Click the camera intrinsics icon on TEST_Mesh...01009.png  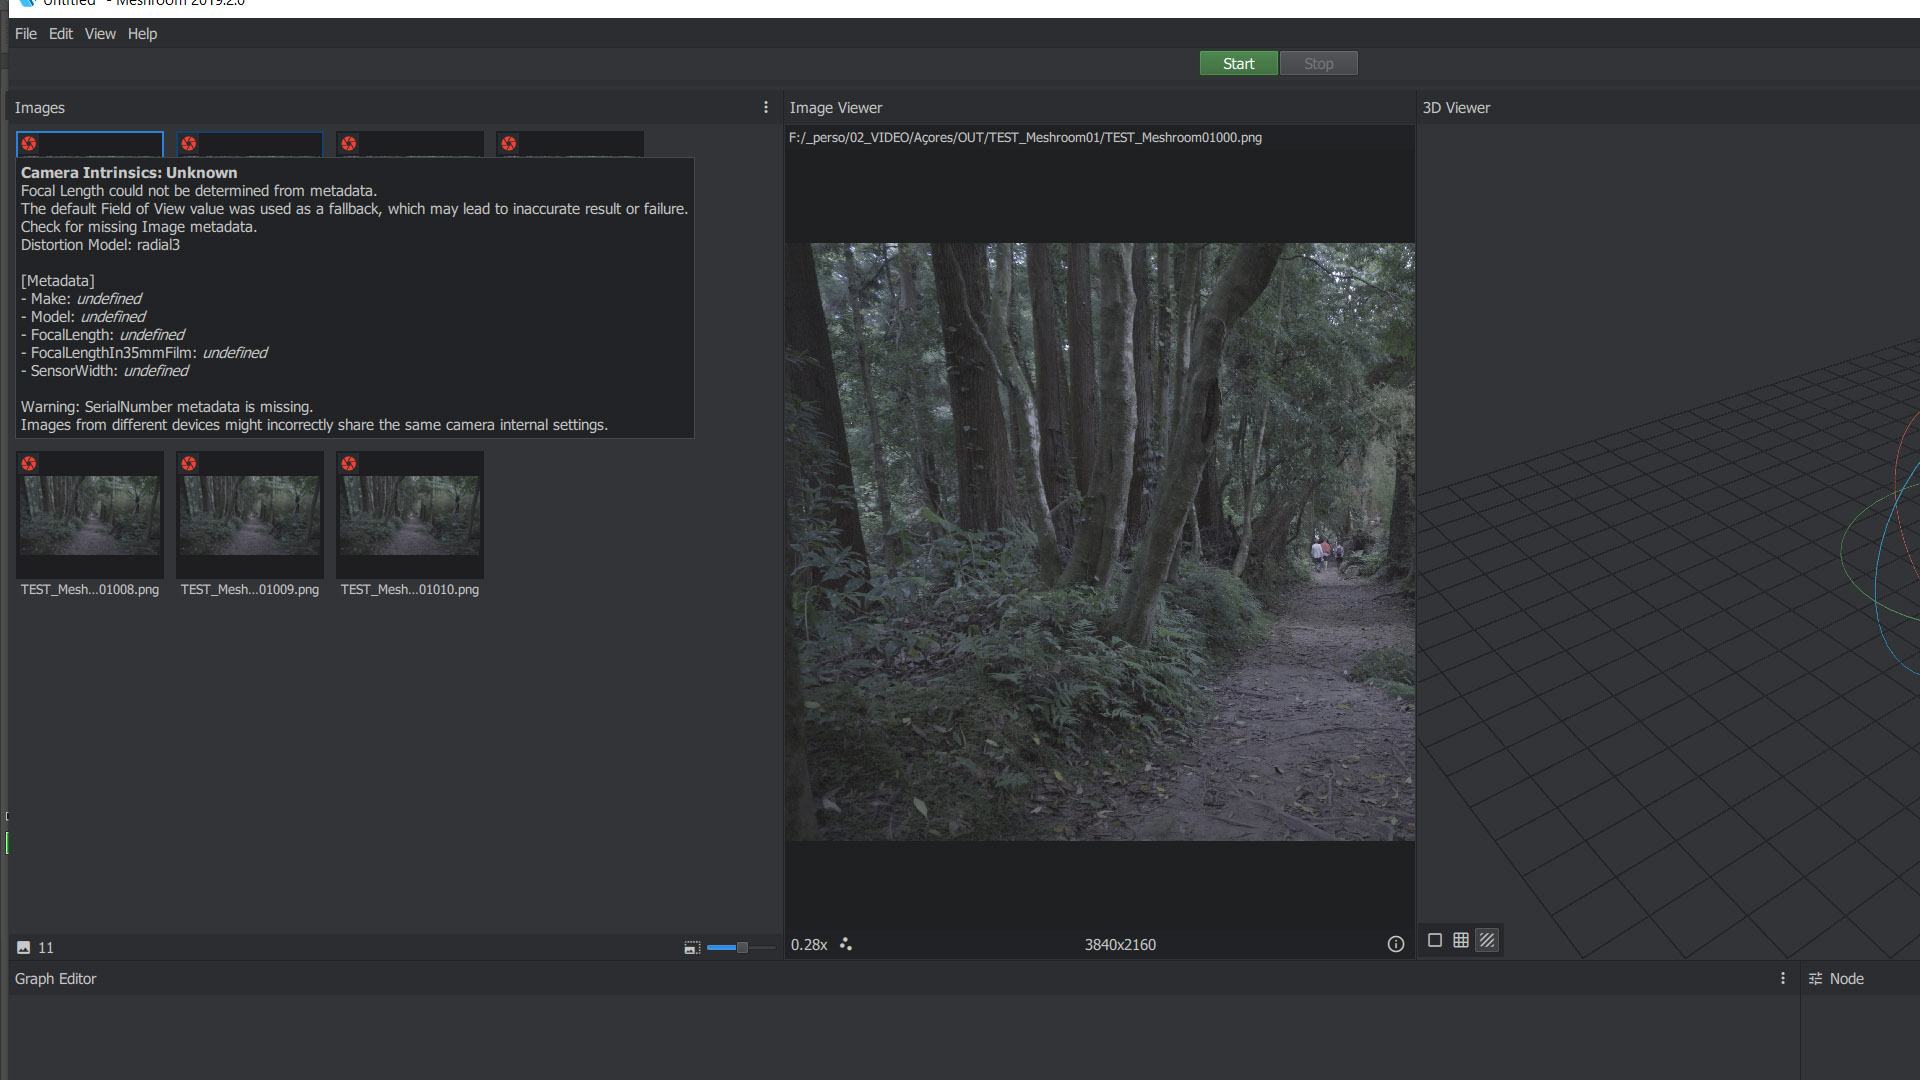[x=189, y=463]
